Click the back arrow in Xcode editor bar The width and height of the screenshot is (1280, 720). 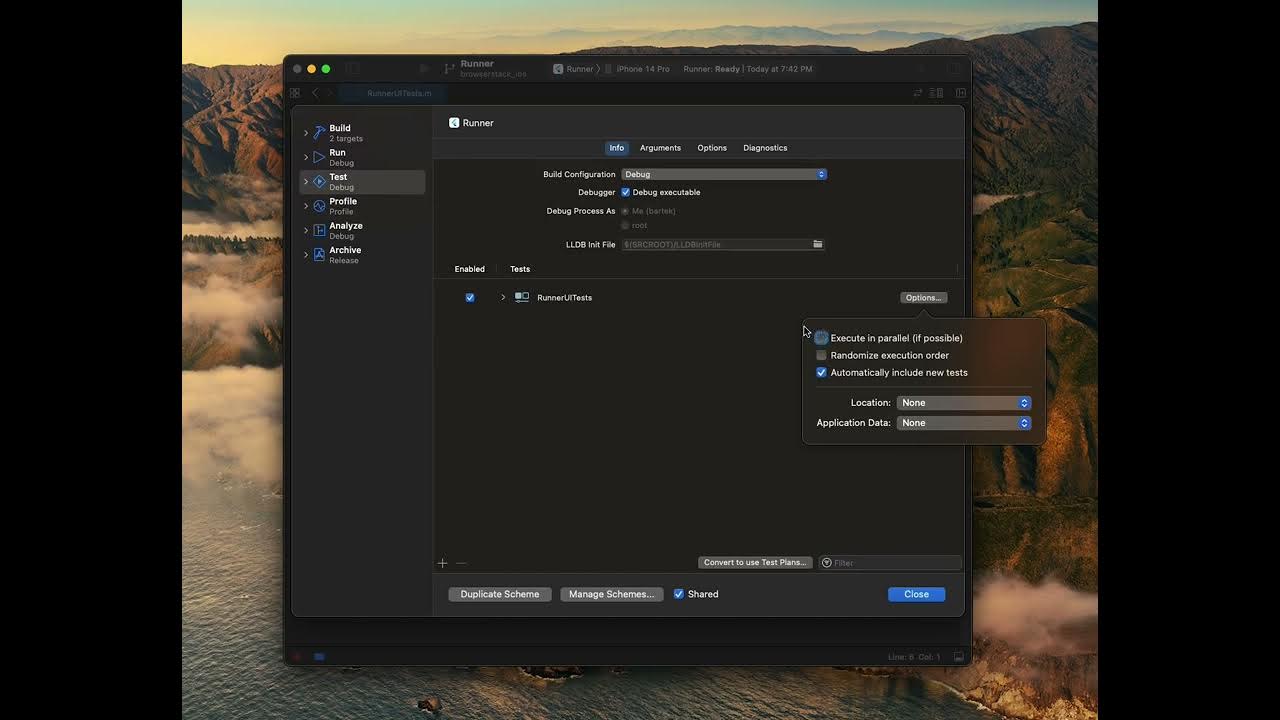click(x=315, y=93)
